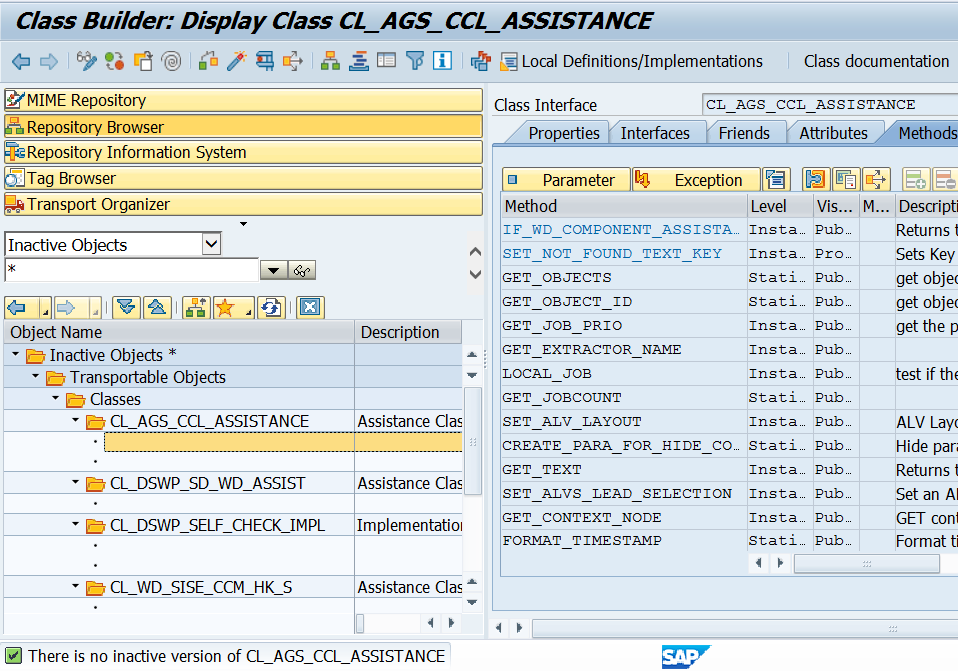Click the Favorites star icon
The height and width of the screenshot is (671, 958).
(225, 307)
